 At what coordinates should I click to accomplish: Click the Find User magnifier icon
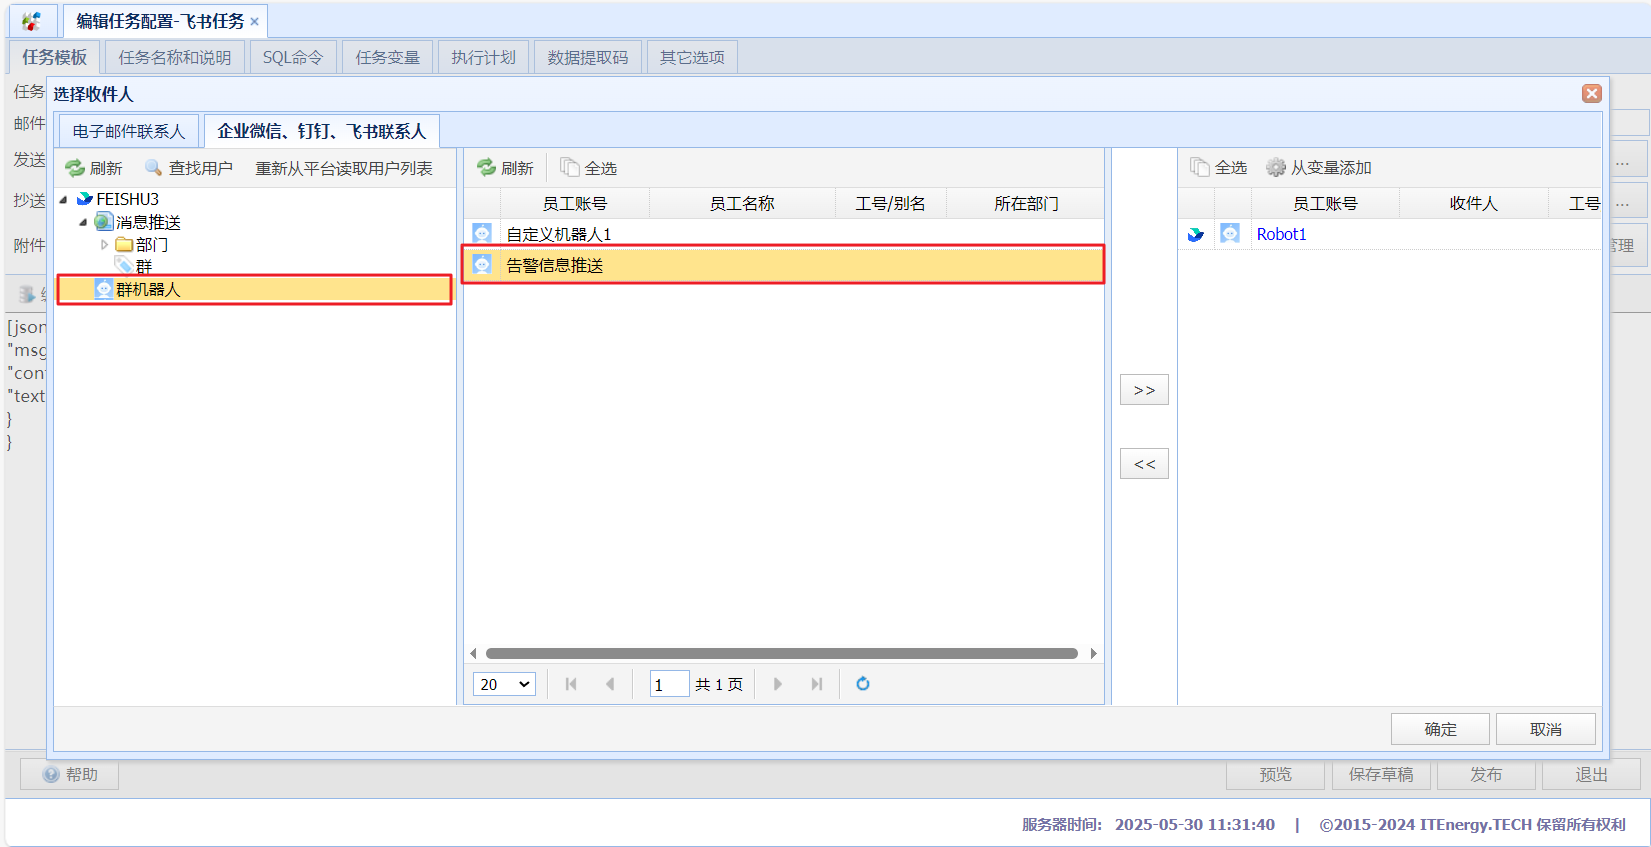tap(153, 168)
